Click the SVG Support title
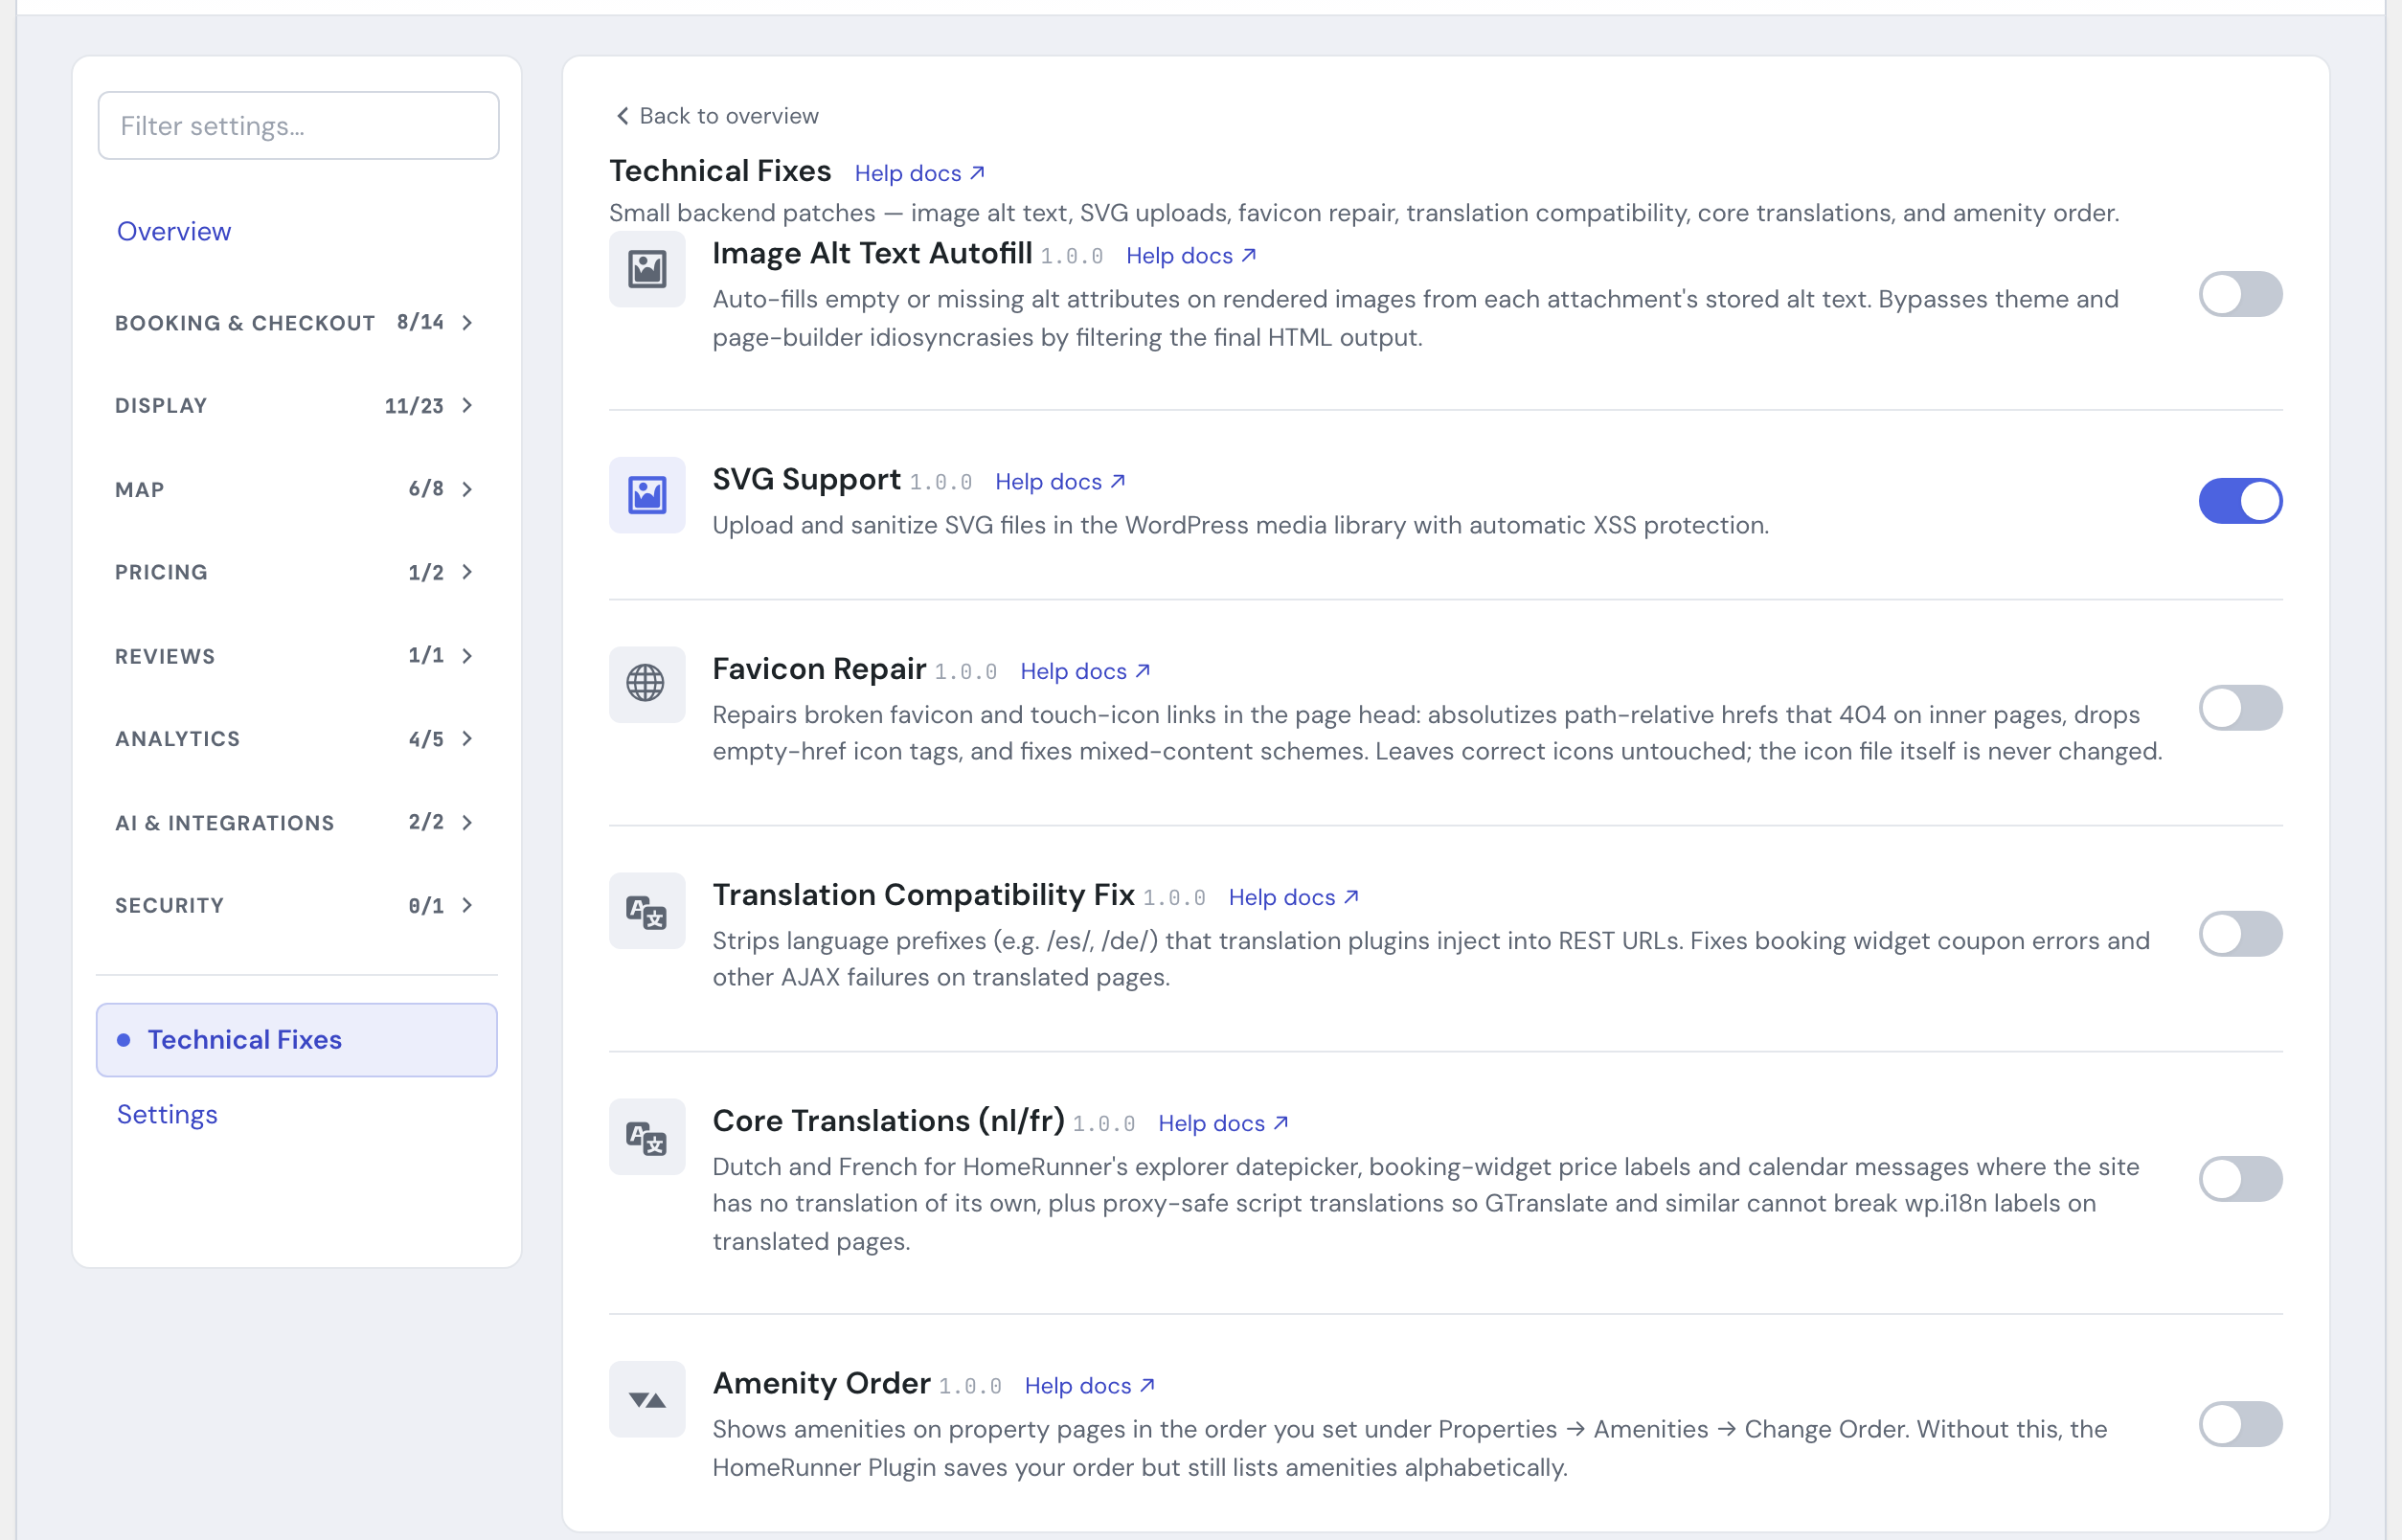This screenshot has width=2402, height=1540. (806, 479)
